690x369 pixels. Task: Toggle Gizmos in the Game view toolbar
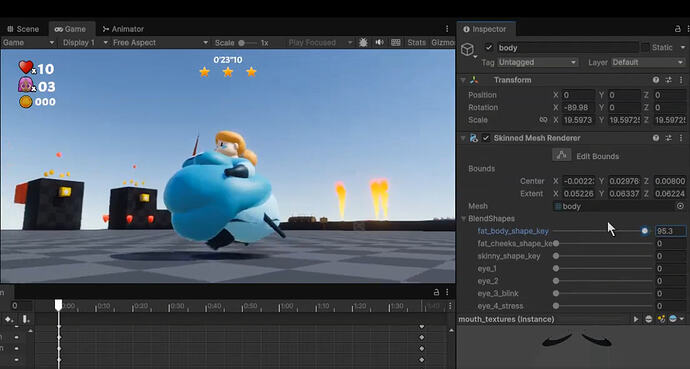coord(442,43)
